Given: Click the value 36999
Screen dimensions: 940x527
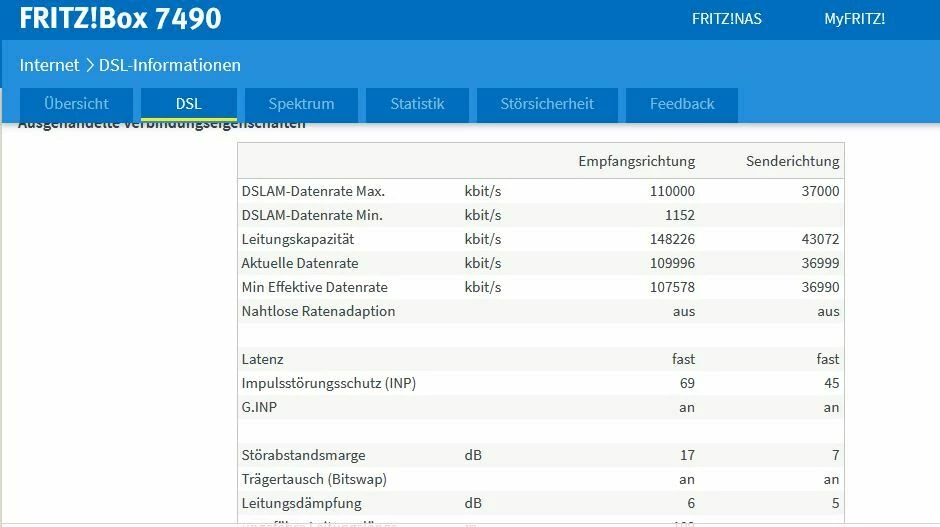Looking at the screenshot, I should [x=820, y=263].
